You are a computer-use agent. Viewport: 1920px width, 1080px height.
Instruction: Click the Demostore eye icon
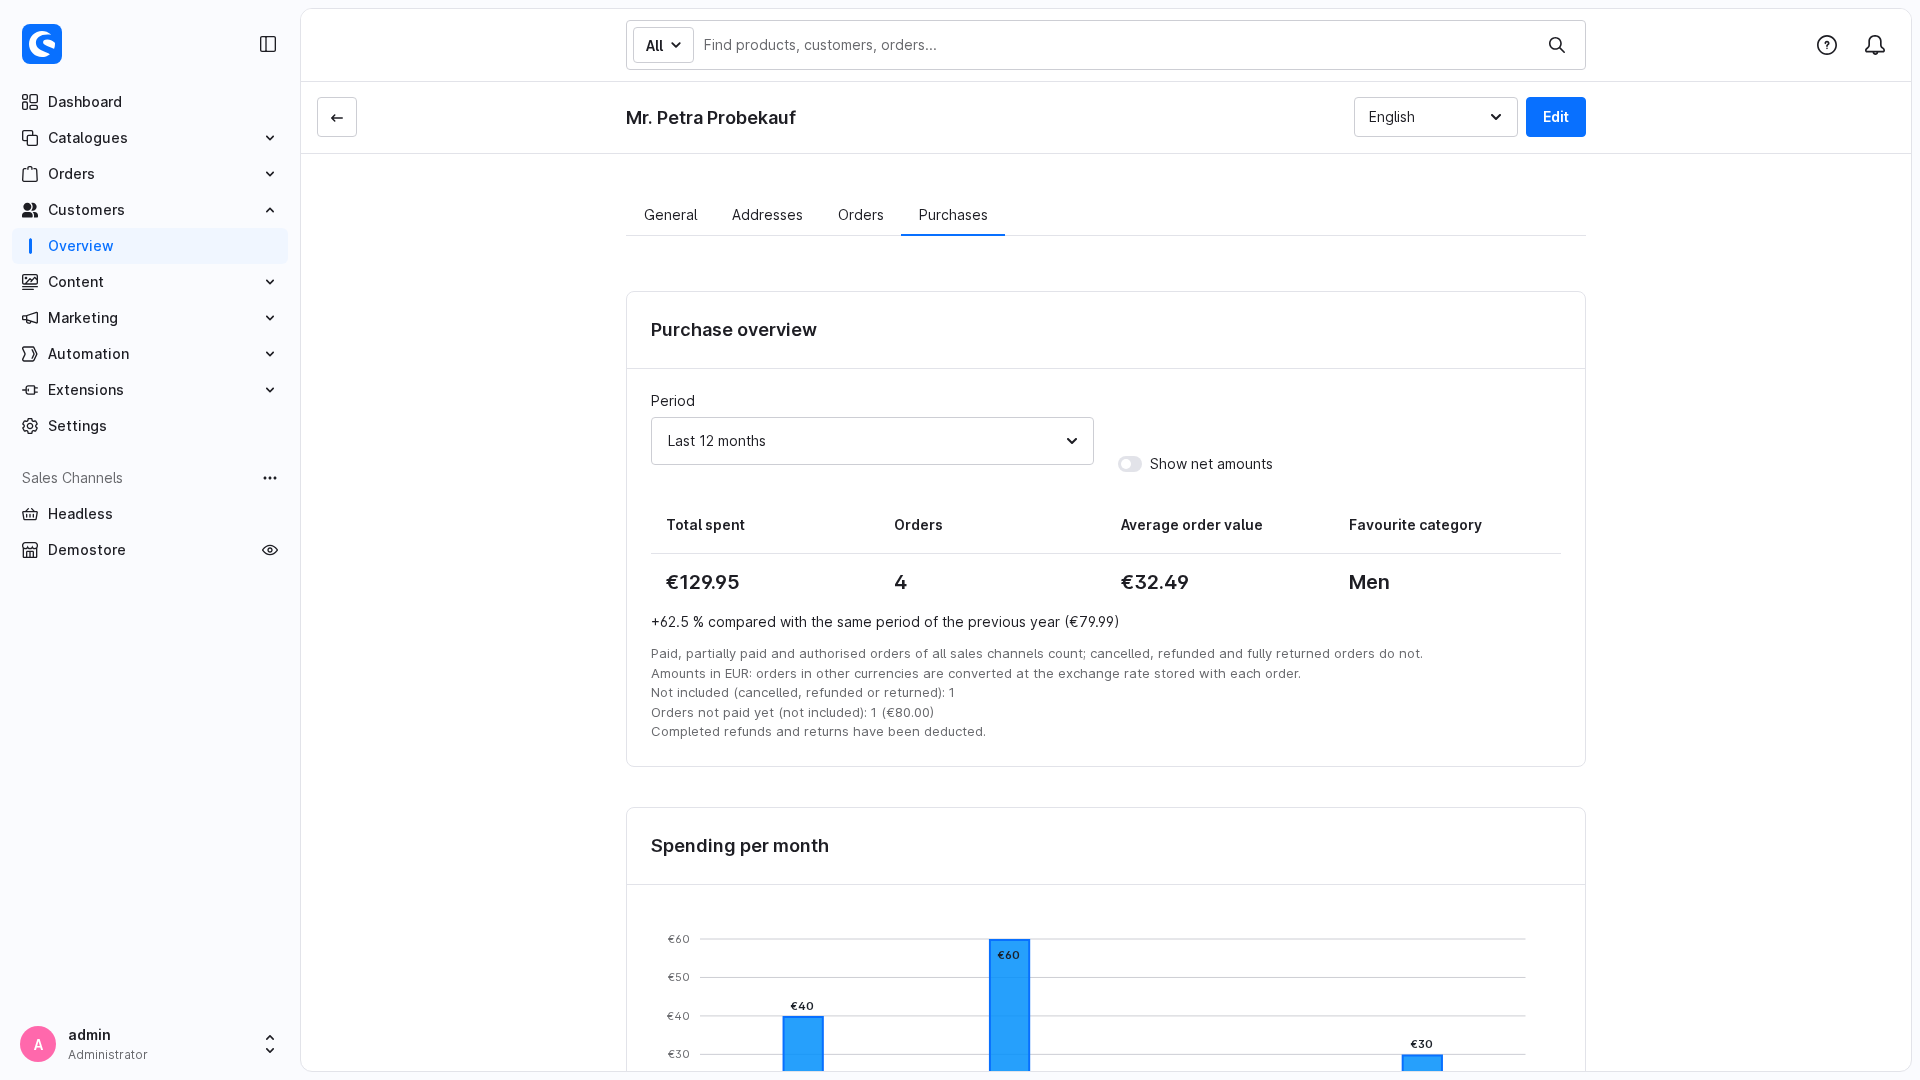(270, 550)
